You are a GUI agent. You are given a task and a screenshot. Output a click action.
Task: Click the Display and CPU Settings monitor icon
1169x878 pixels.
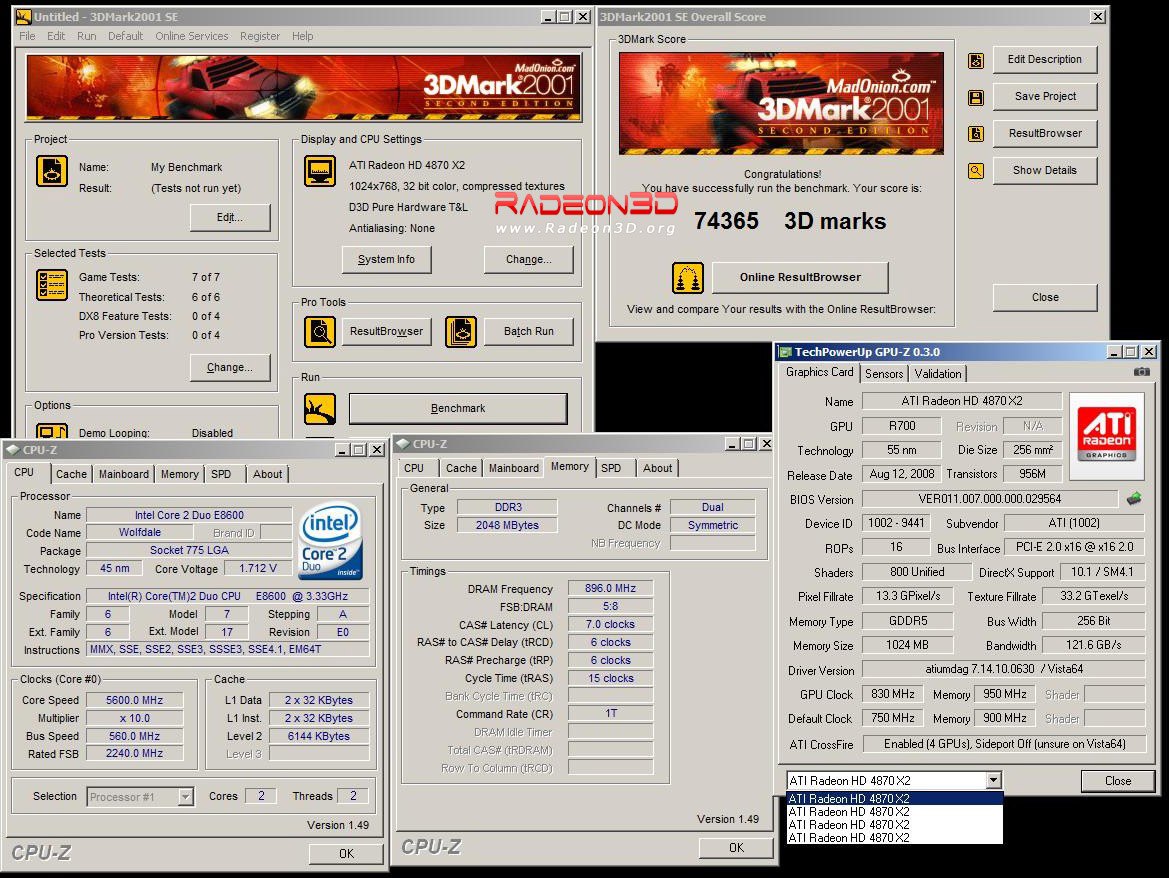pyautogui.click(x=320, y=171)
